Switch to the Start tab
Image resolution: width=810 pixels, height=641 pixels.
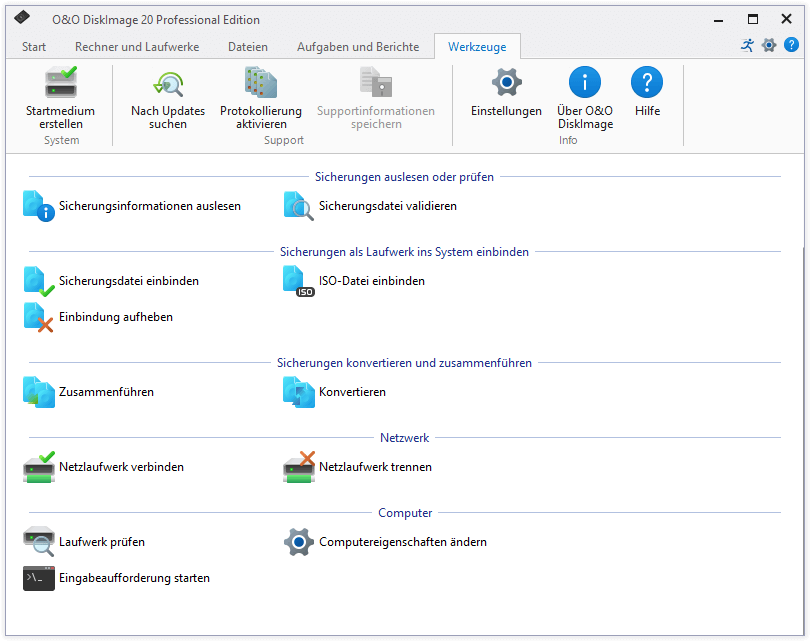tap(34, 47)
